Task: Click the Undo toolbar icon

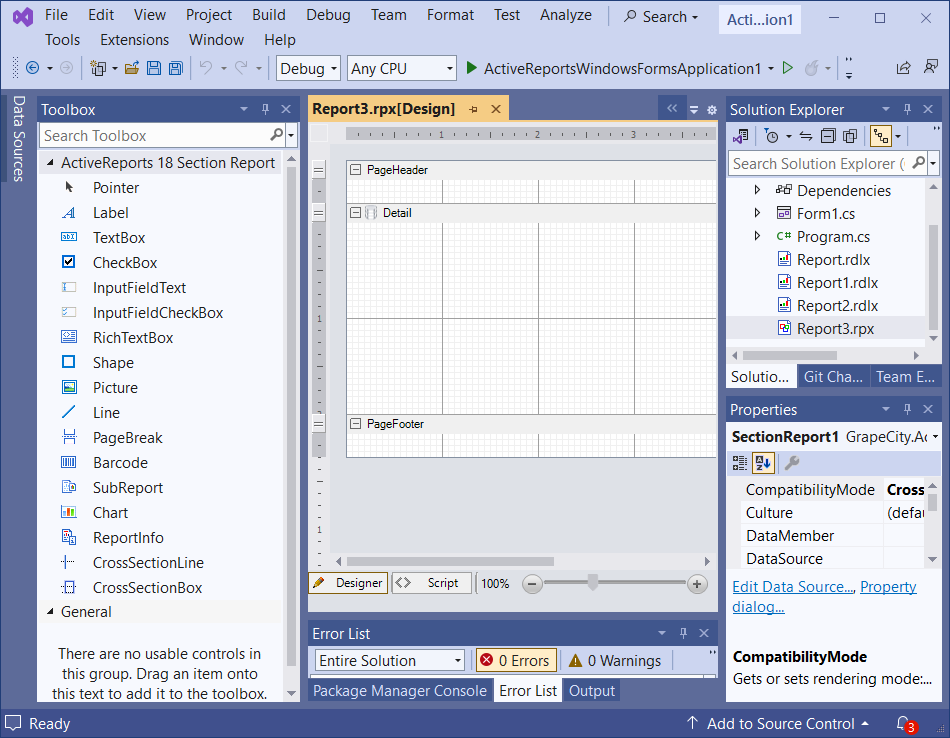Action: pyautogui.click(x=206, y=68)
